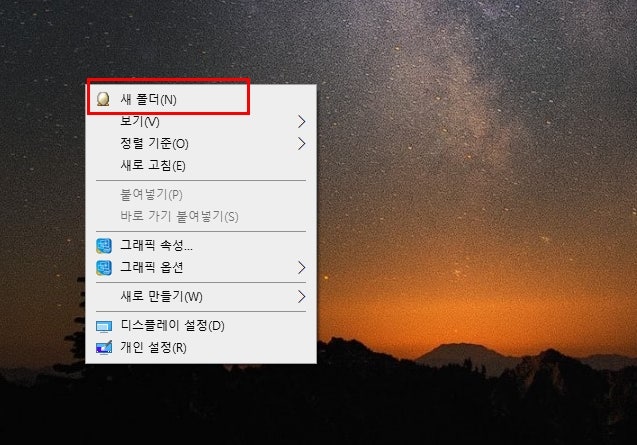Image resolution: width=637 pixels, height=445 pixels.
Task: Expand the 정렬 기준(O) submenu arrow
Action: [301, 143]
